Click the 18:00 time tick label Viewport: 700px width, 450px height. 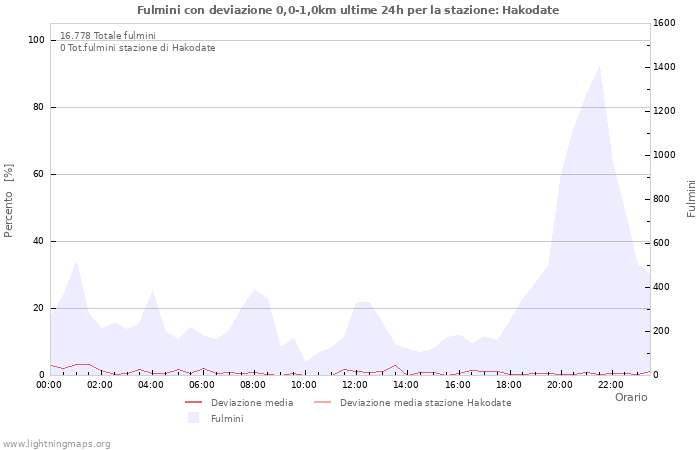508,384
